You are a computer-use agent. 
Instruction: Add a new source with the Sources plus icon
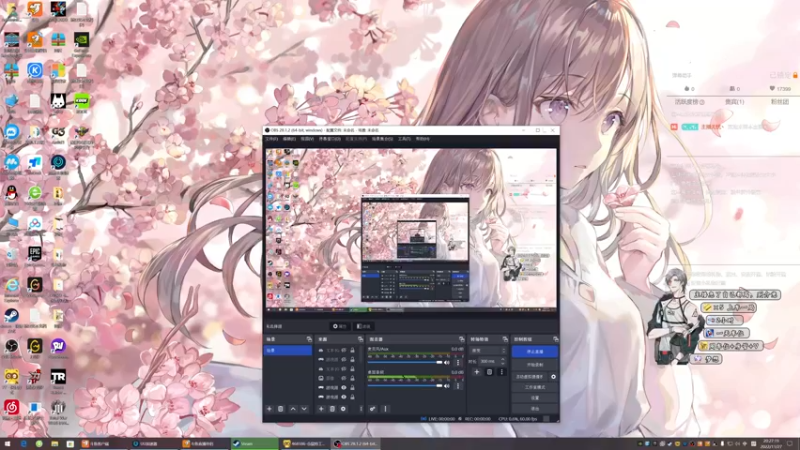[321, 409]
